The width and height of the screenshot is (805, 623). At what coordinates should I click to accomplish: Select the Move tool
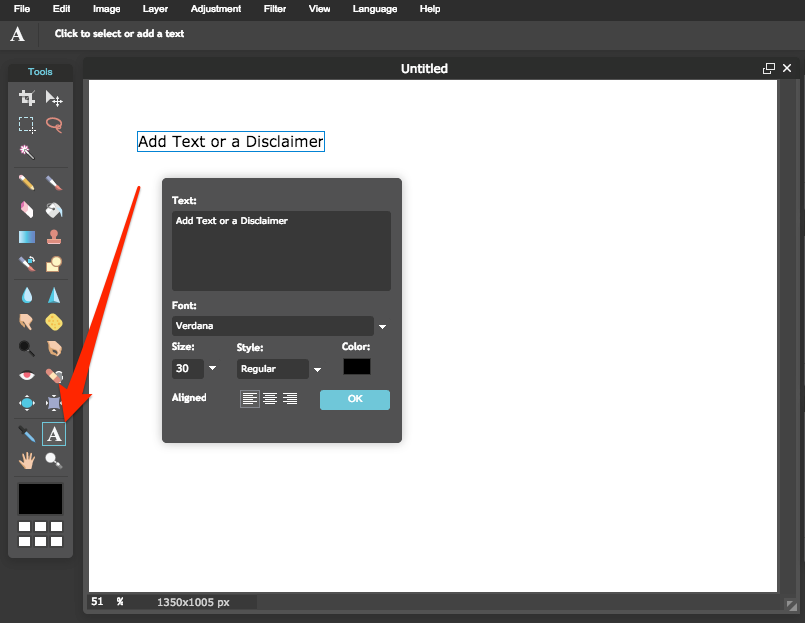54,98
